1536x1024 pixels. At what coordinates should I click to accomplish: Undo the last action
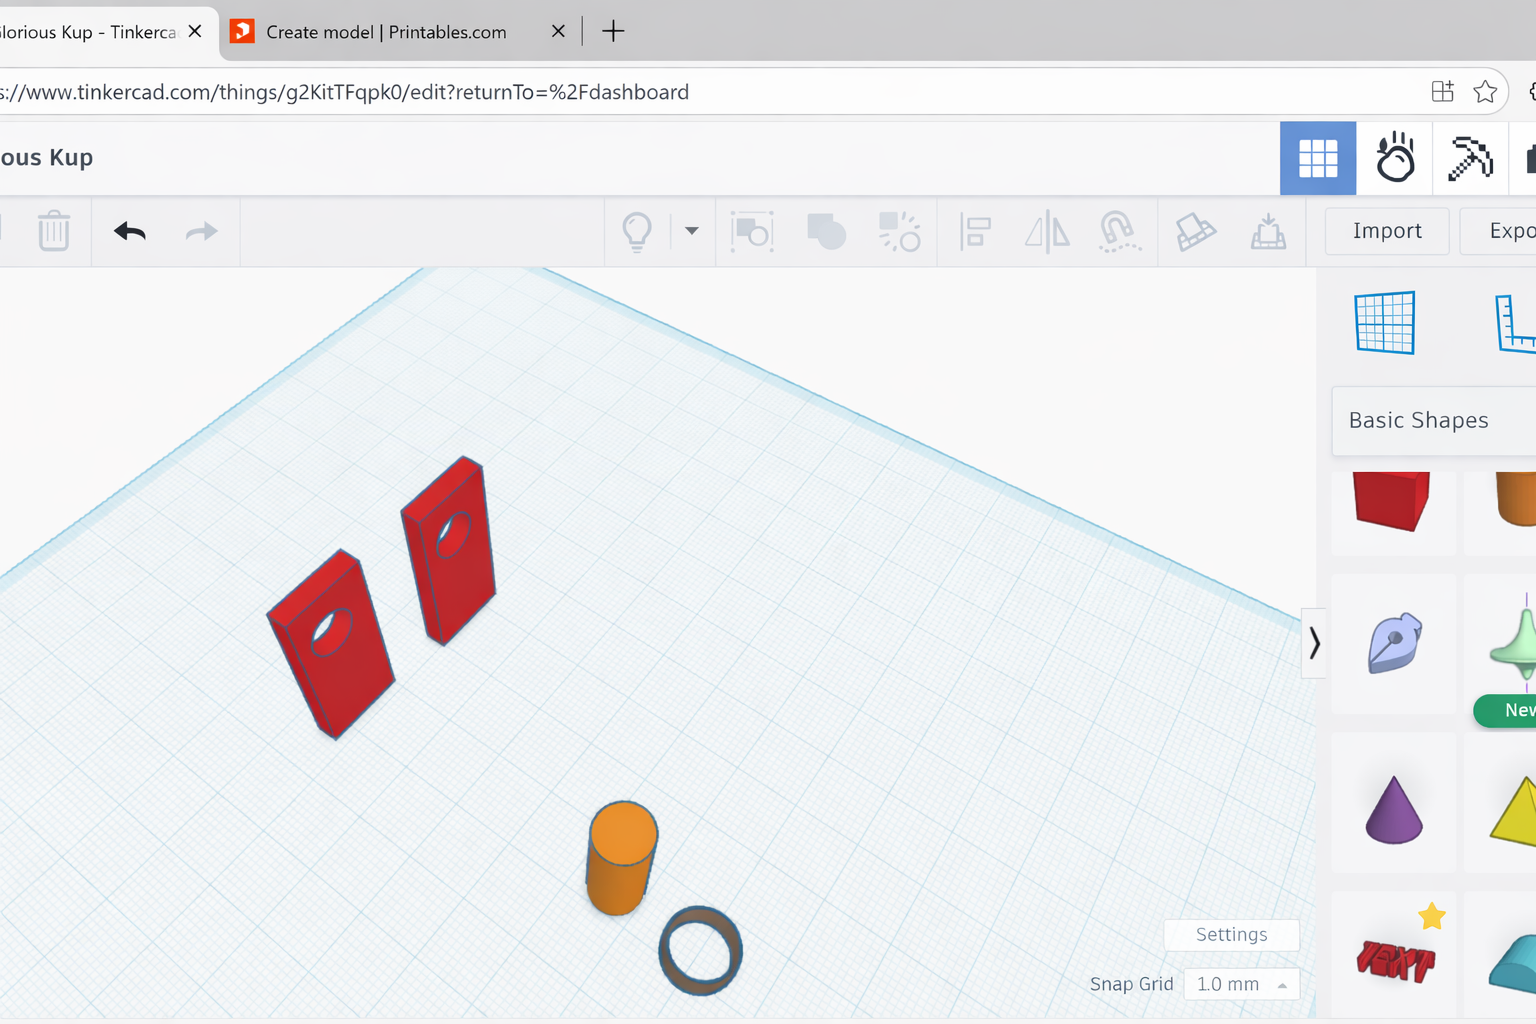click(x=130, y=231)
